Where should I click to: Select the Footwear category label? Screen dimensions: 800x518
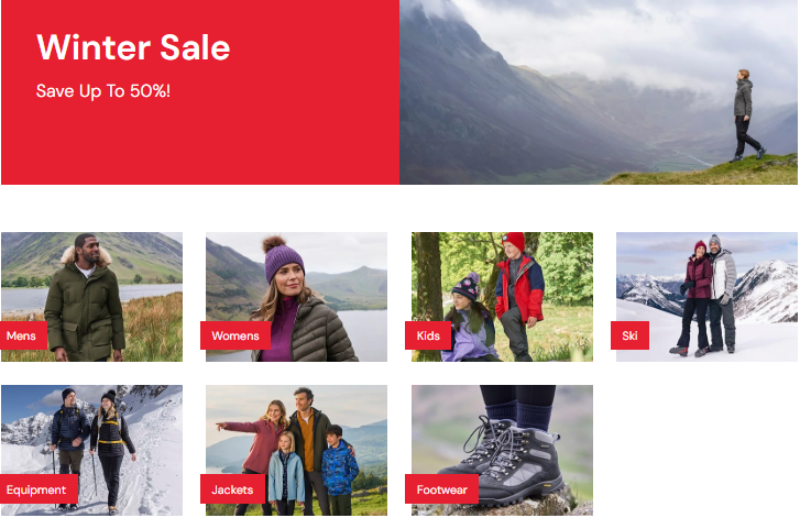pos(441,489)
